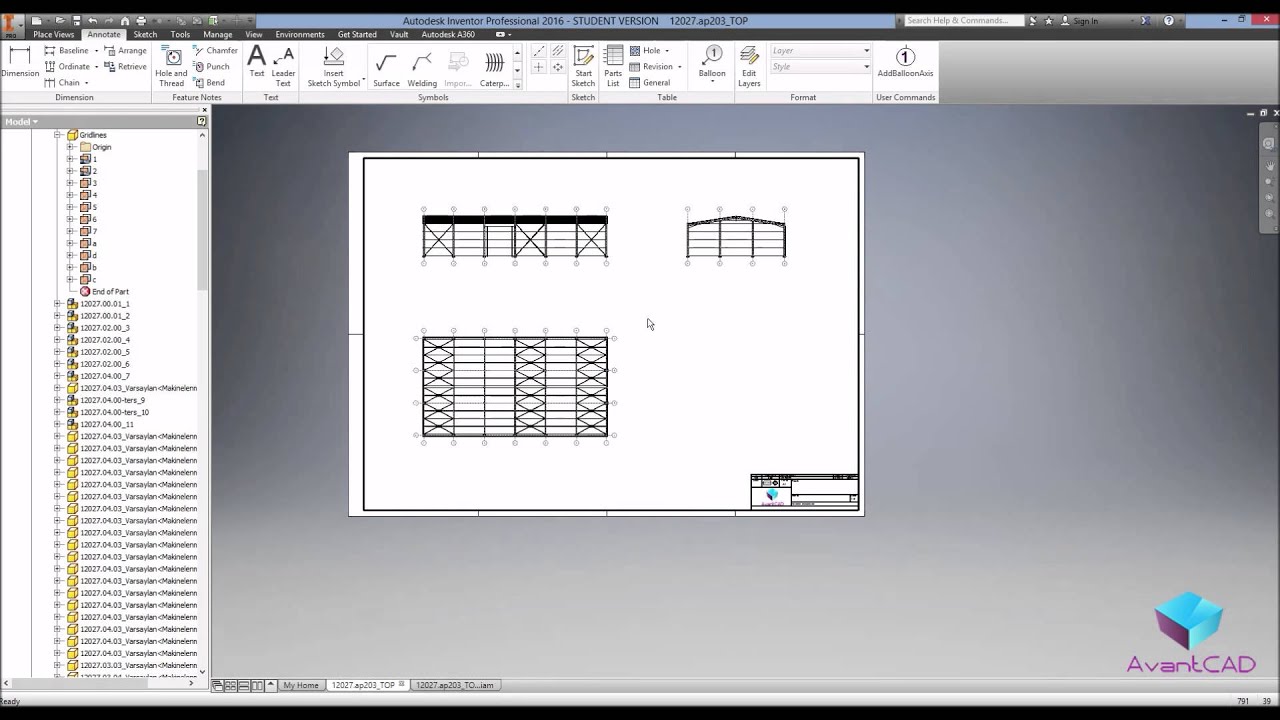Click Print icon in quick access toolbar
The image size is (1280, 720).
point(140,20)
